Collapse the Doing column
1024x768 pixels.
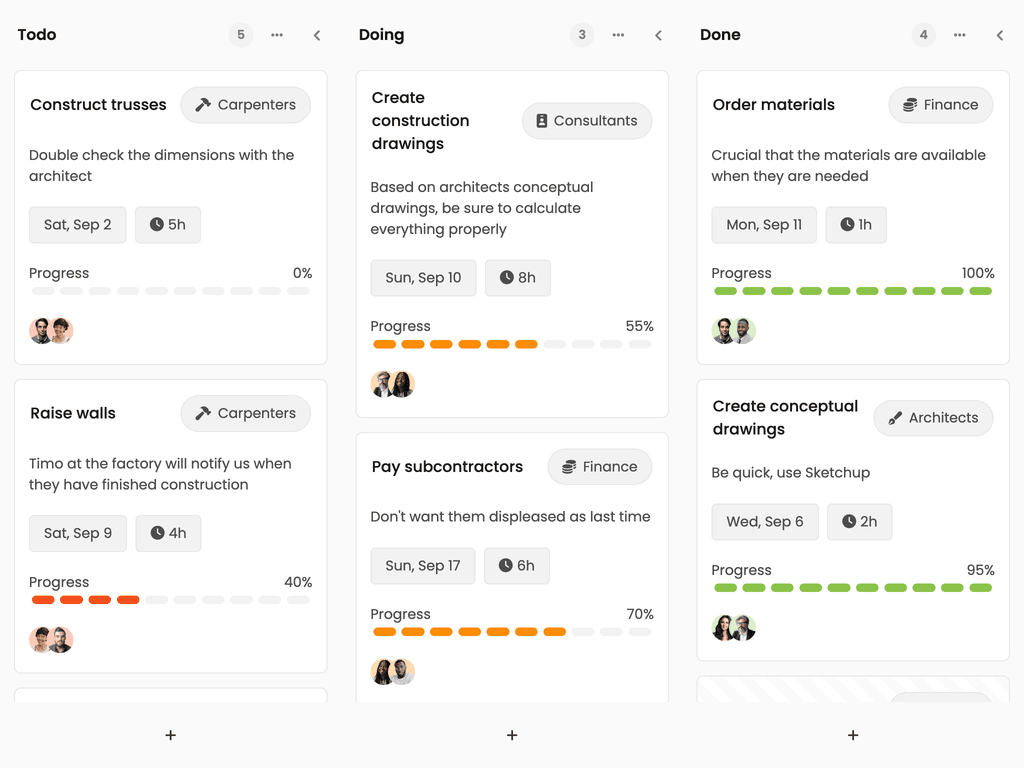658,35
